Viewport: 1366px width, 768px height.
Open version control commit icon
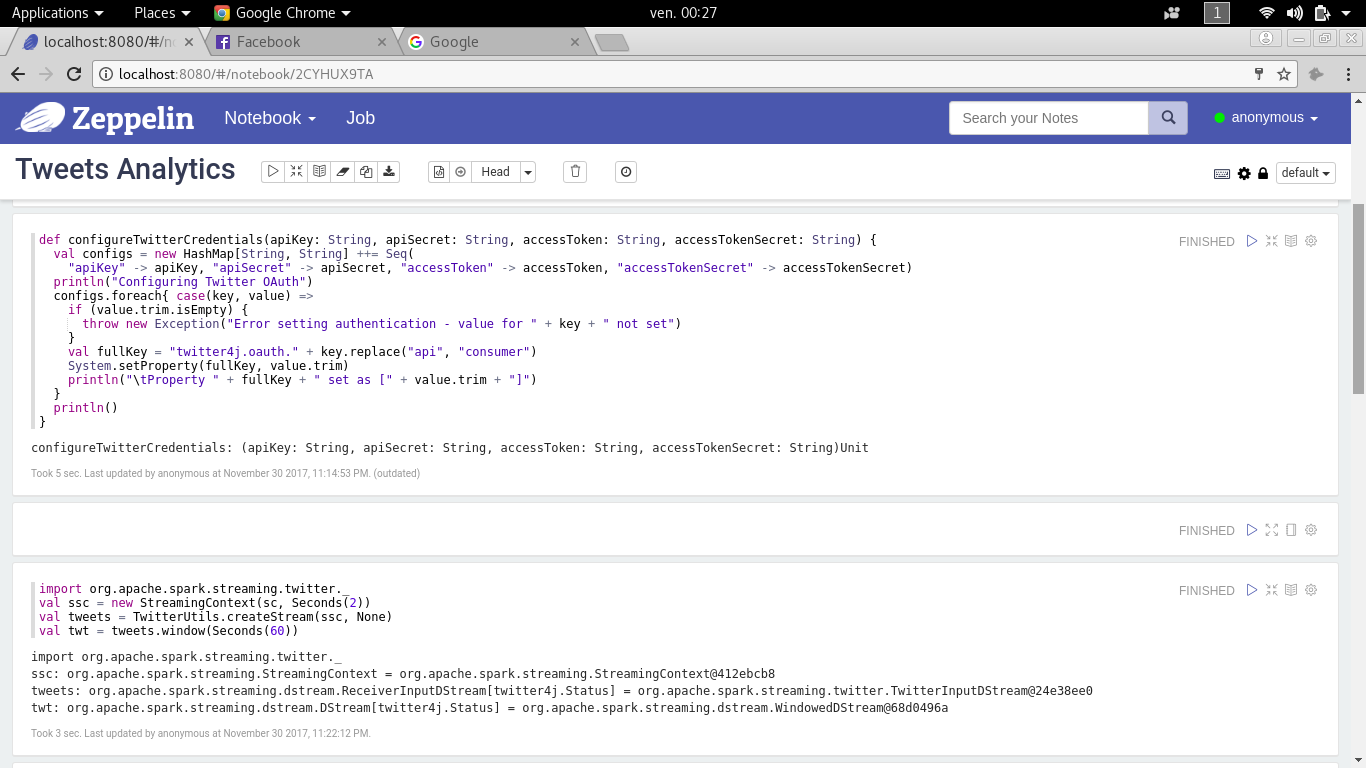coord(439,172)
